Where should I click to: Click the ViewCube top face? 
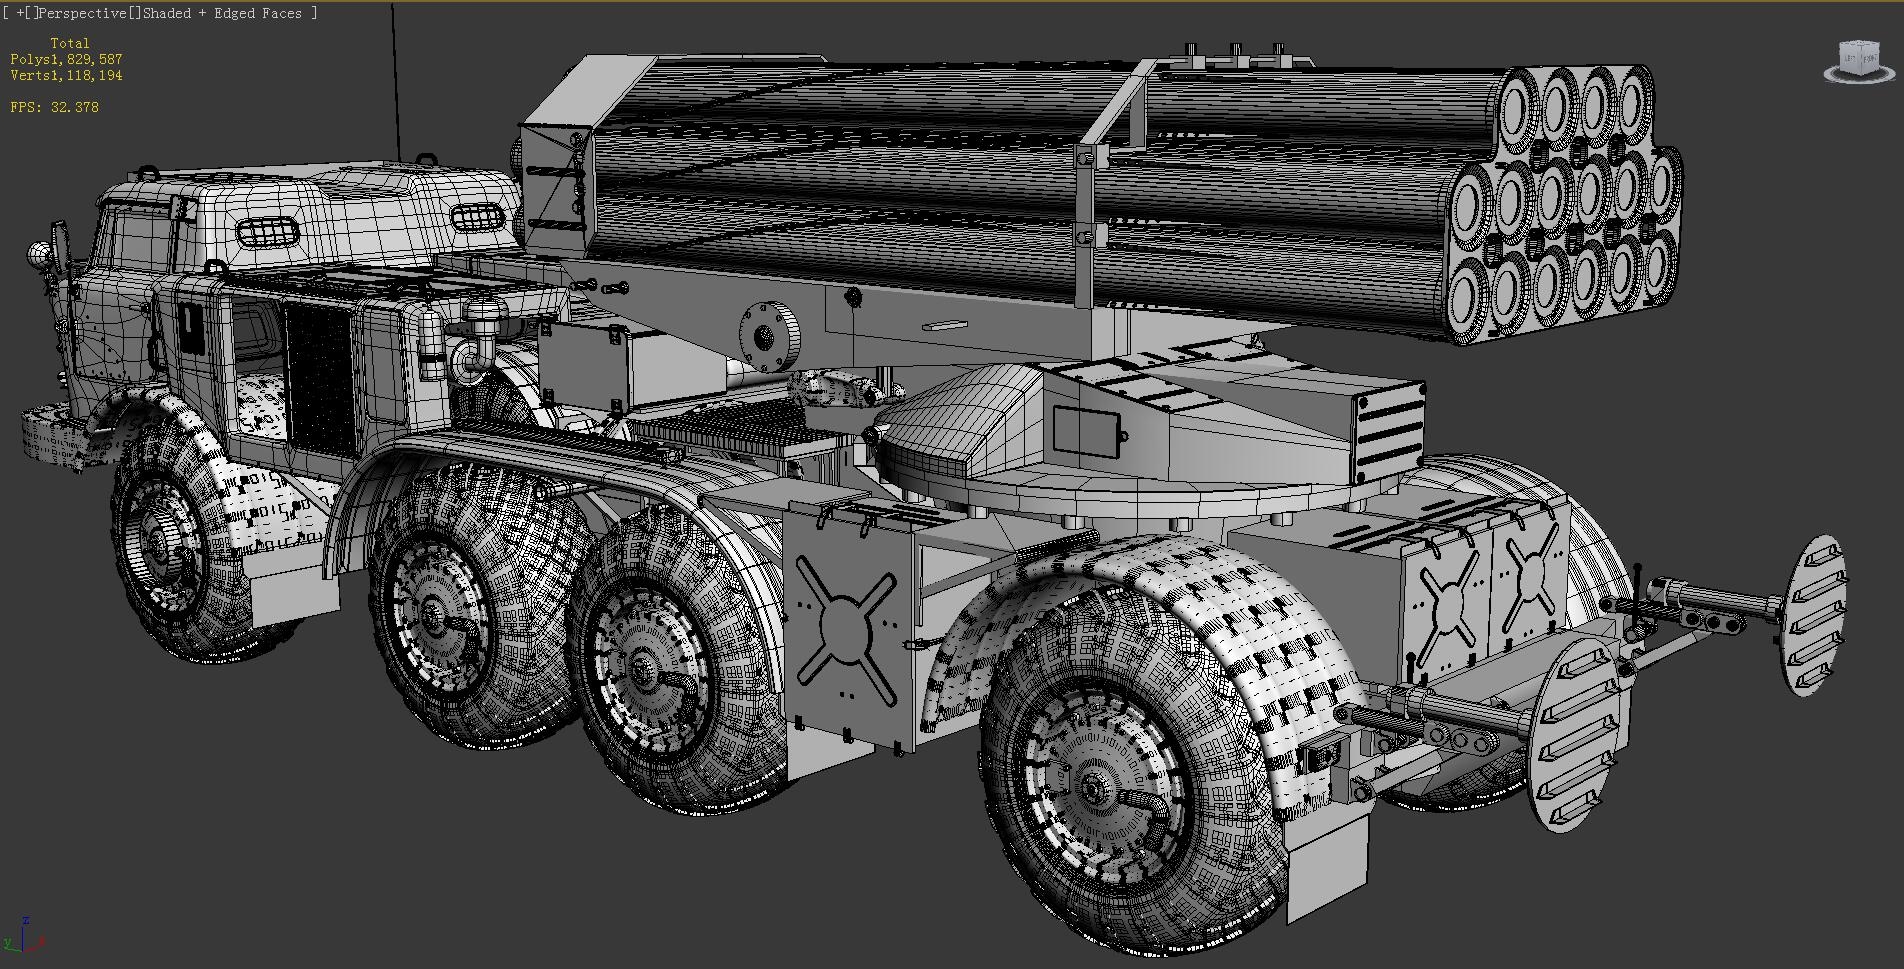(x=1860, y=43)
